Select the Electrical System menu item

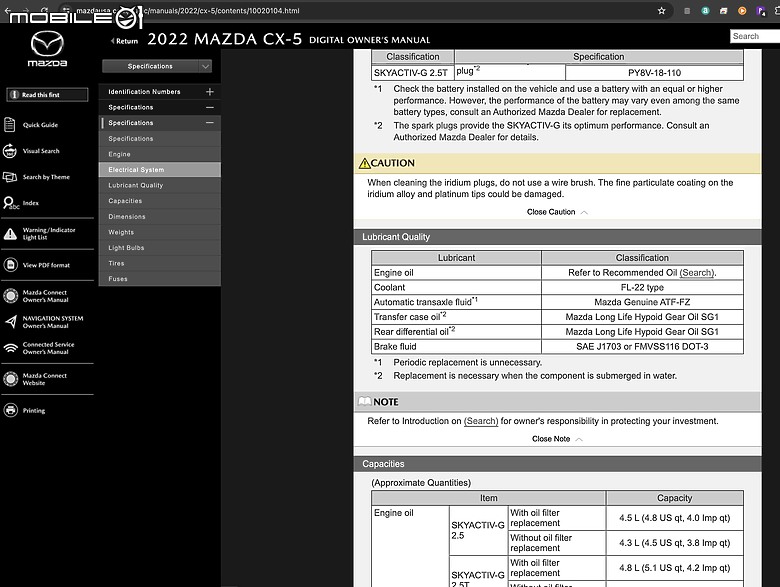[160, 170]
